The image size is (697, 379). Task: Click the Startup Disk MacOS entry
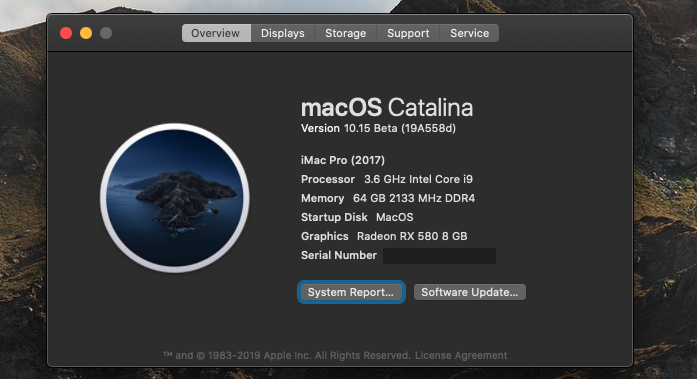click(x=357, y=217)
